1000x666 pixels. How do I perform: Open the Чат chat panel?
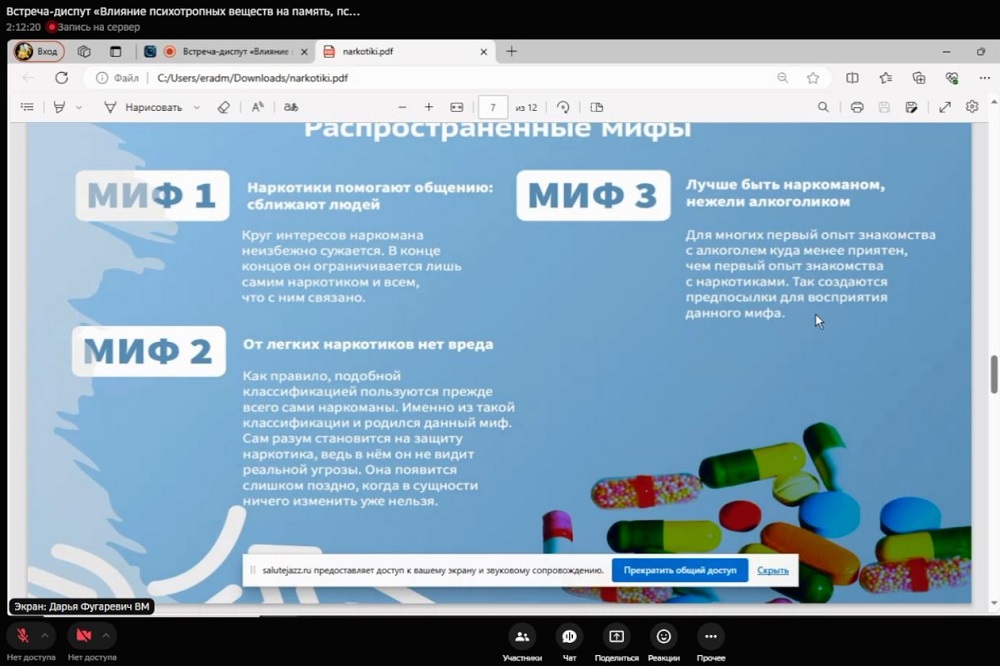569,637
